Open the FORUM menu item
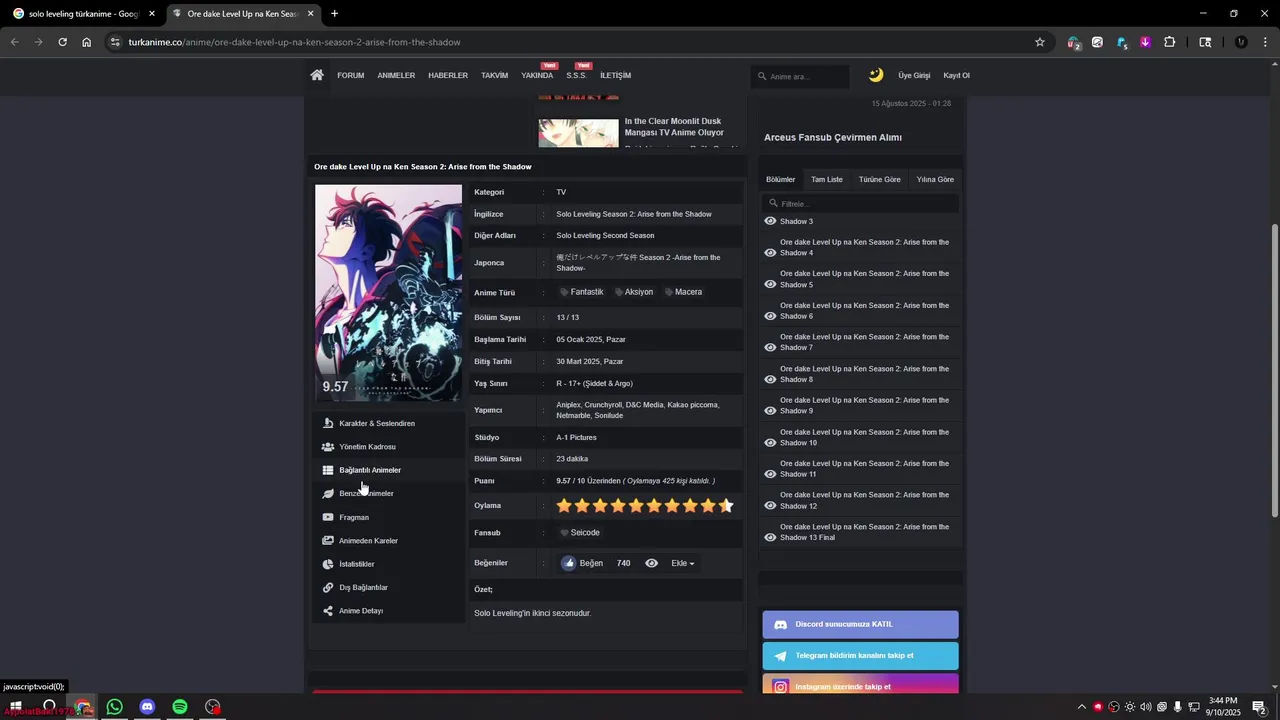Viewport: 1280px width, 720px height. coord(350,75)
